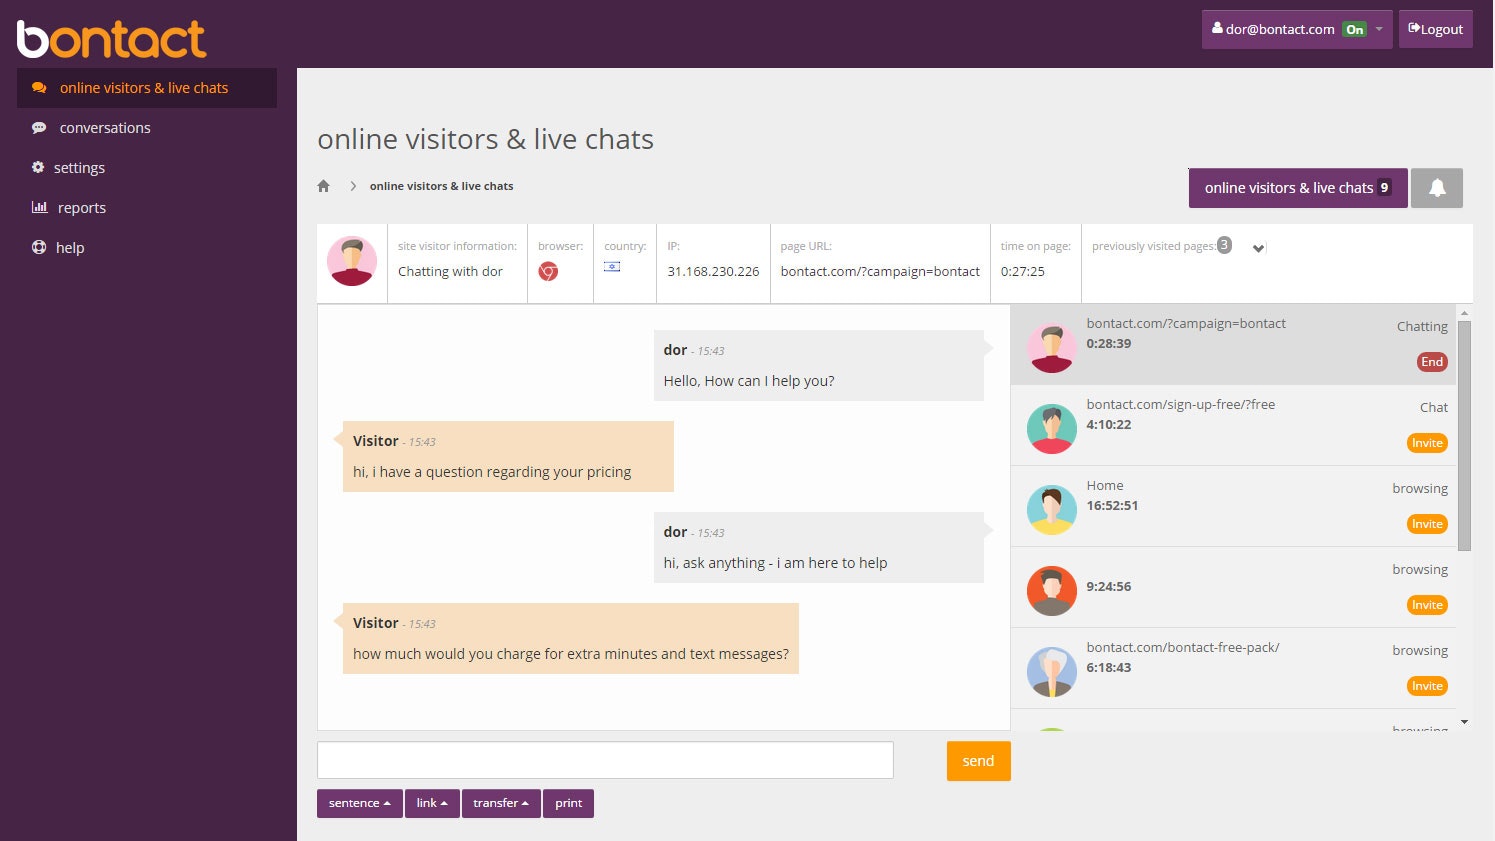The width and height of the screenshot is (1495, 841).
Task: End the chat with the red End button
Action: [x=1432, y=362]
